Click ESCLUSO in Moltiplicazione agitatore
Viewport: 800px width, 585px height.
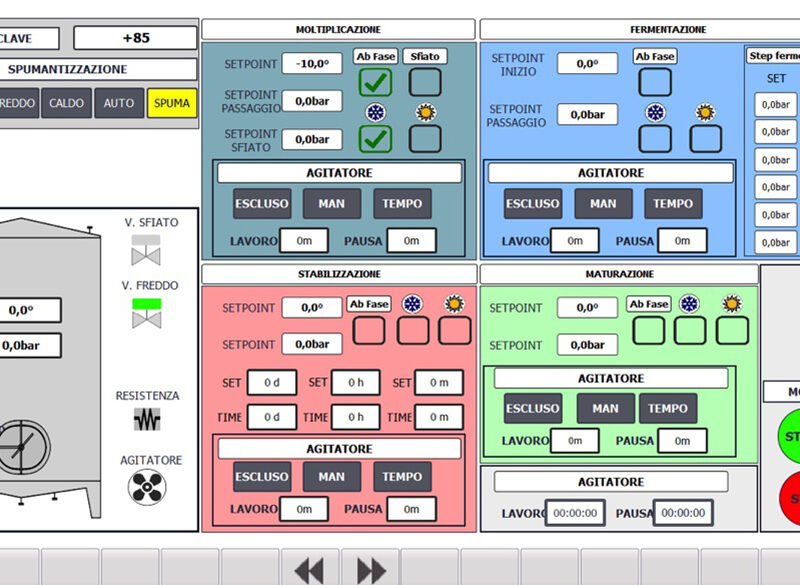(262, 204)
